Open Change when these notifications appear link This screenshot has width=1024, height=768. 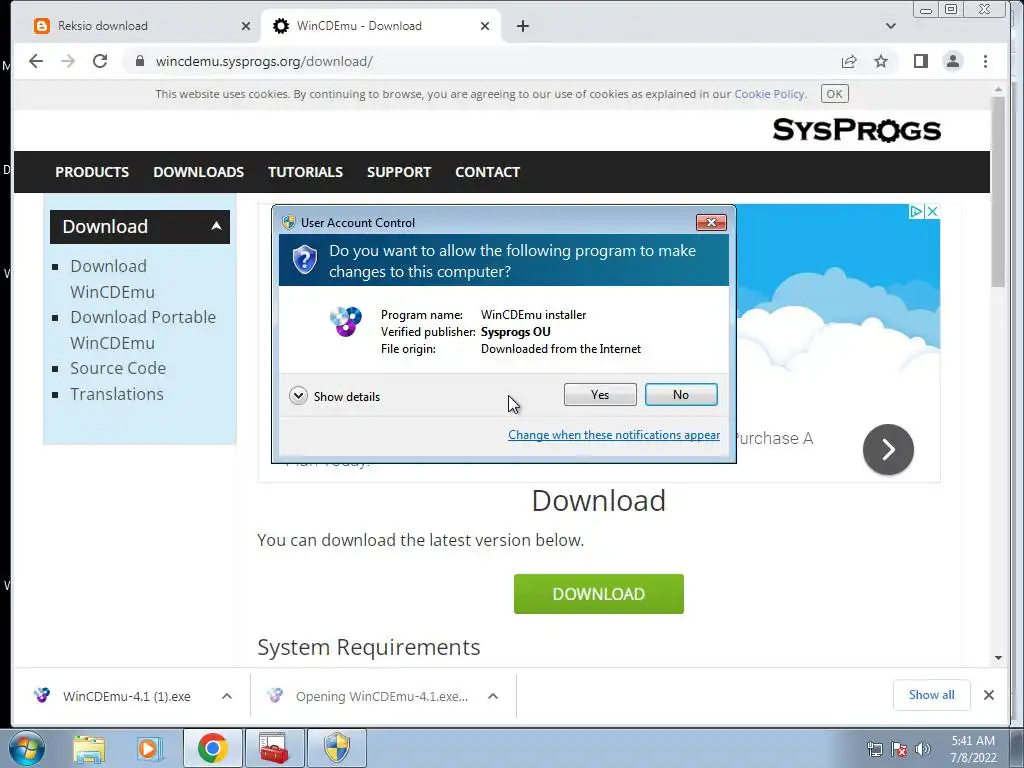614,435
